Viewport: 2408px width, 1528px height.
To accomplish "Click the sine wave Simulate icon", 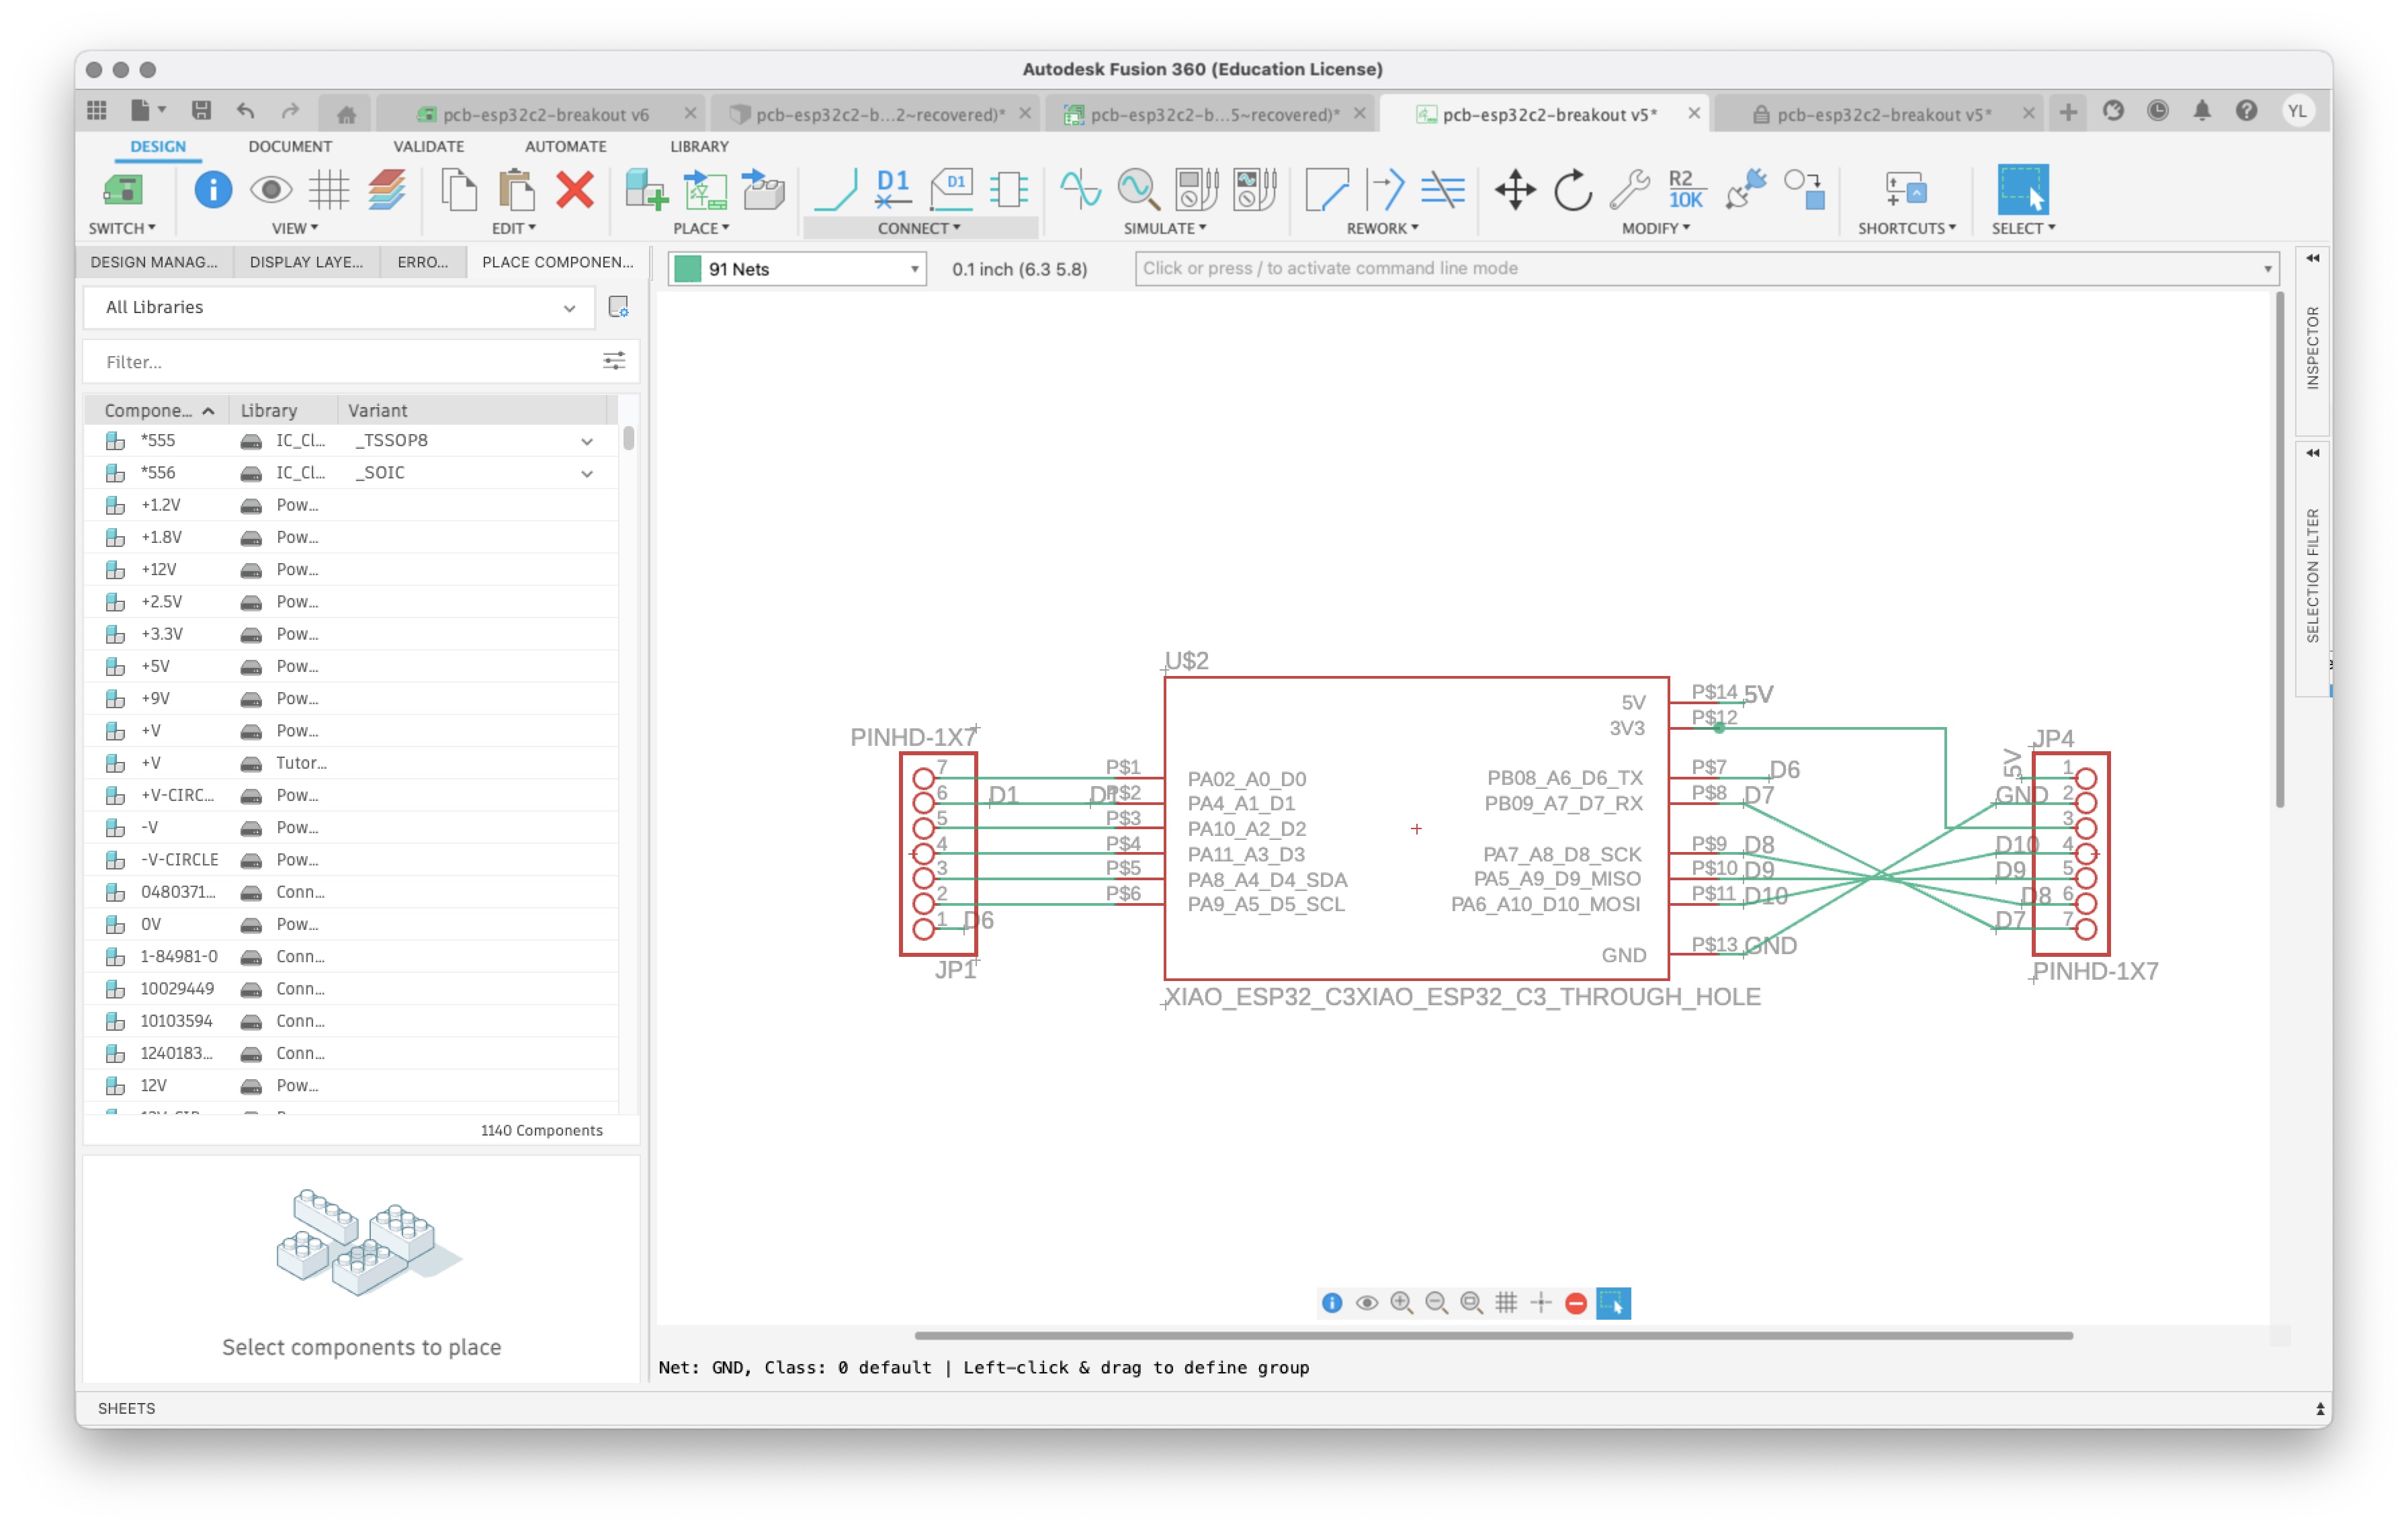I will tap(1080, 189).
